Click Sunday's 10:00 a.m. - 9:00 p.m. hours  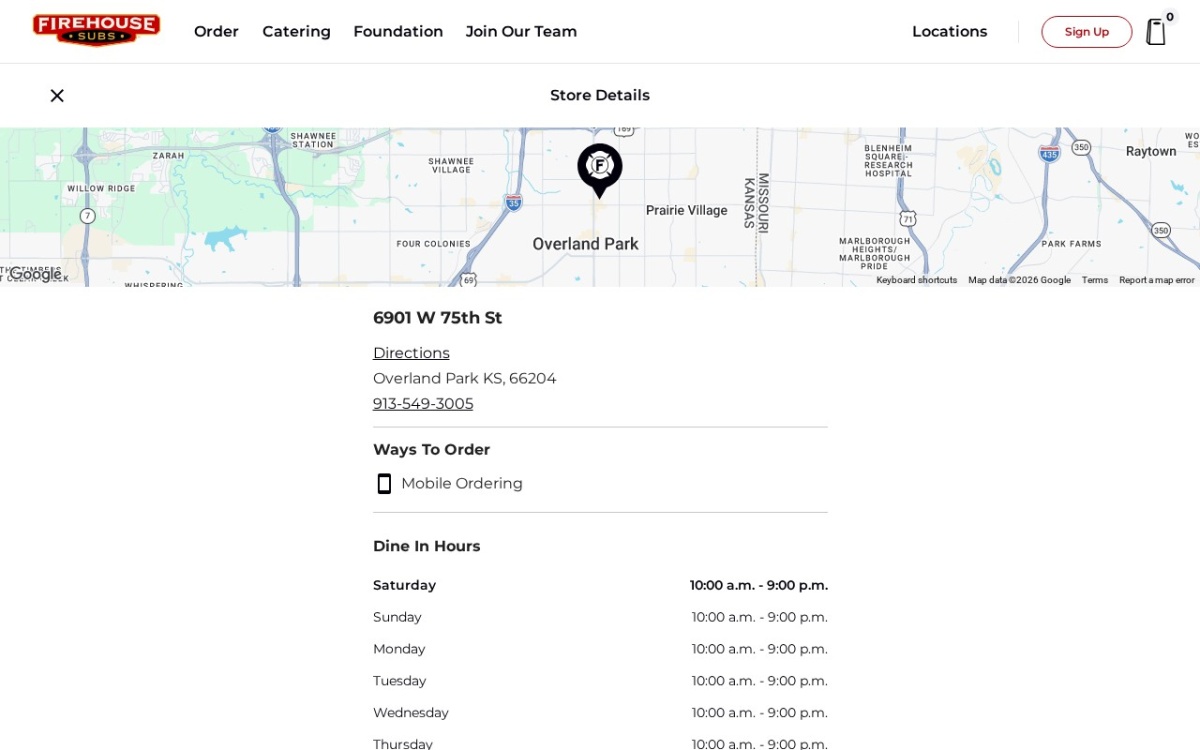(759, 617)
